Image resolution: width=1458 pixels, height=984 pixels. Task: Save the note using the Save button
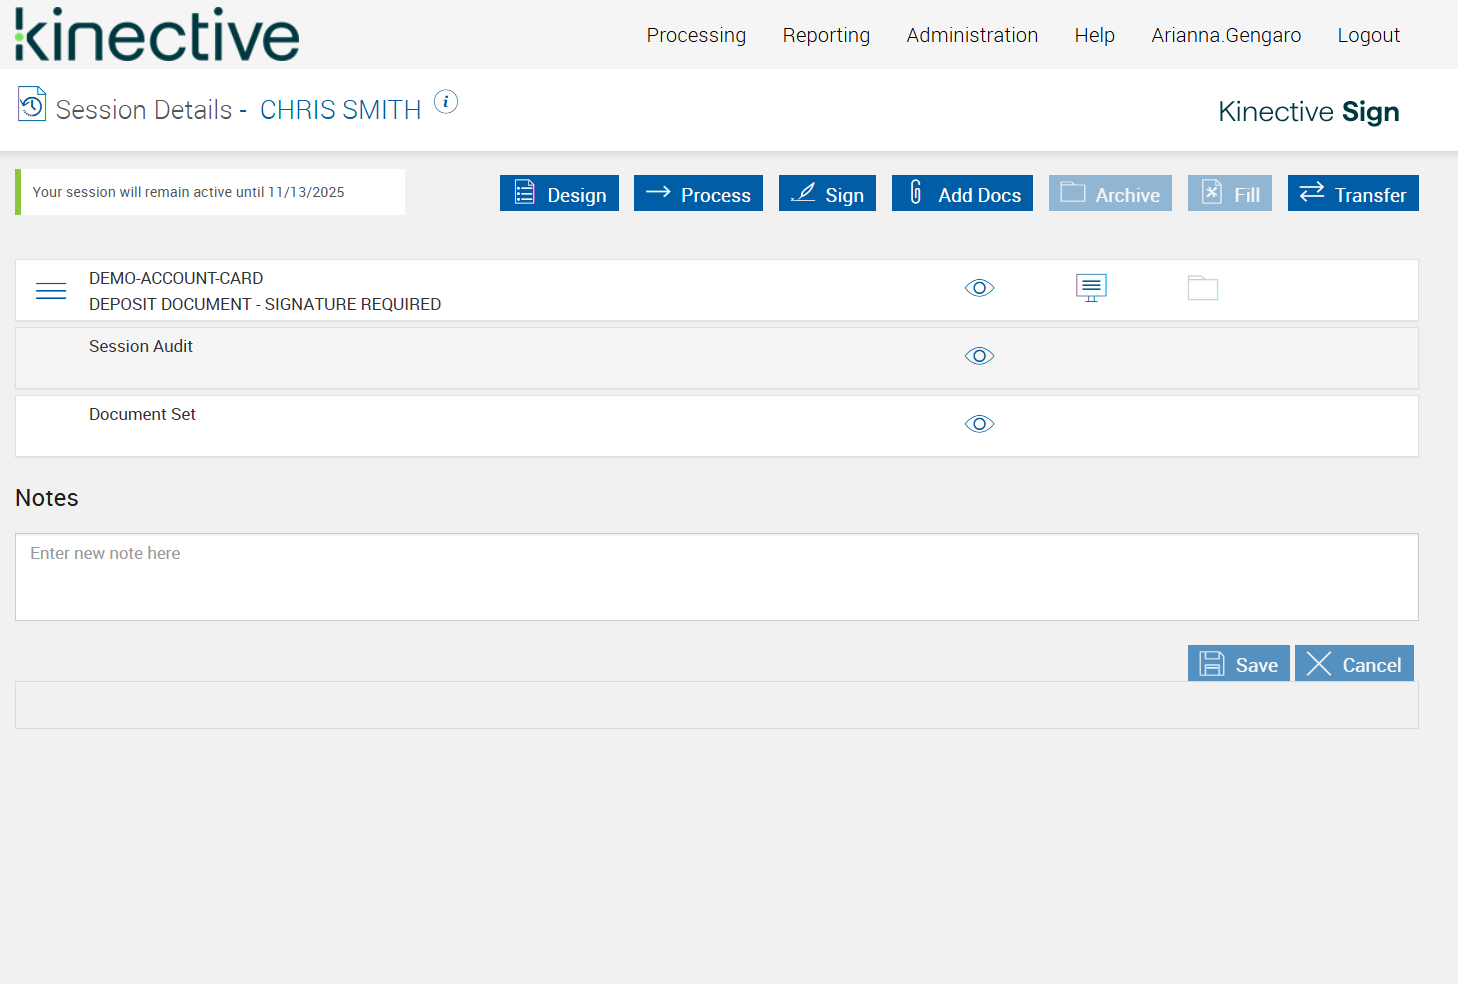pyautogui.click(x=1239, y=663)
